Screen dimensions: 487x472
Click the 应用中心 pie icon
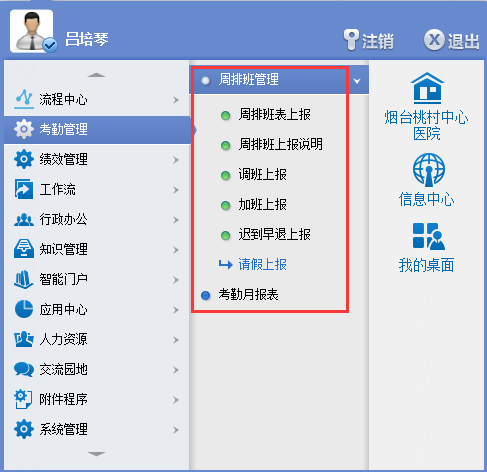(x=24, y=309)
